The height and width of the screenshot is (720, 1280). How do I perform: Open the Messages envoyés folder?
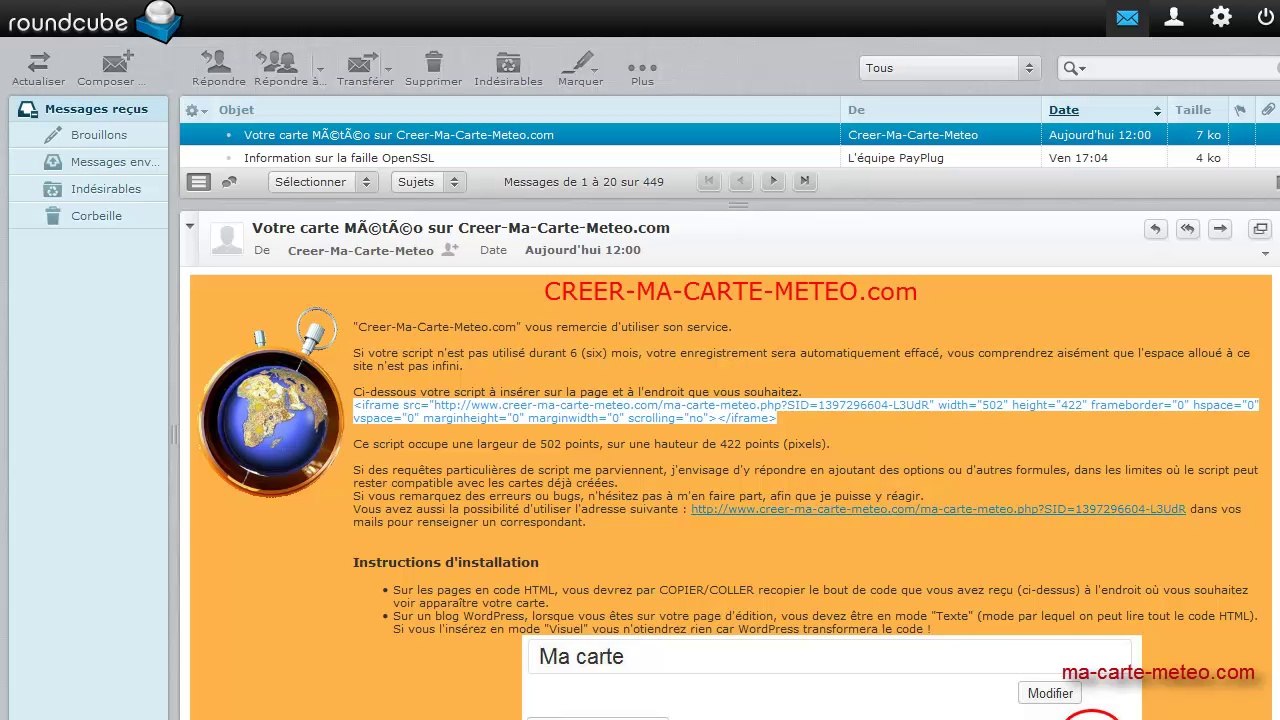point(88,162)
